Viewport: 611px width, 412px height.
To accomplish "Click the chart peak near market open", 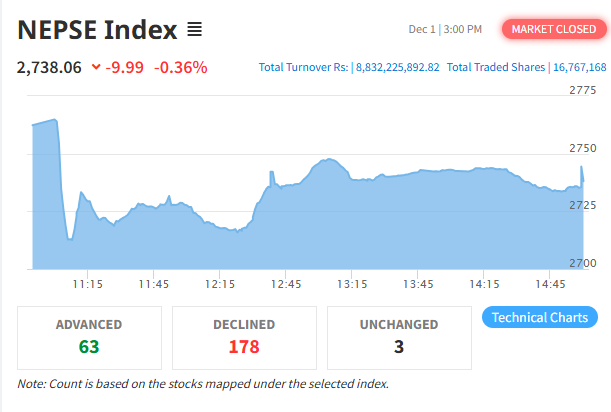I will click(x=55, y=120).
